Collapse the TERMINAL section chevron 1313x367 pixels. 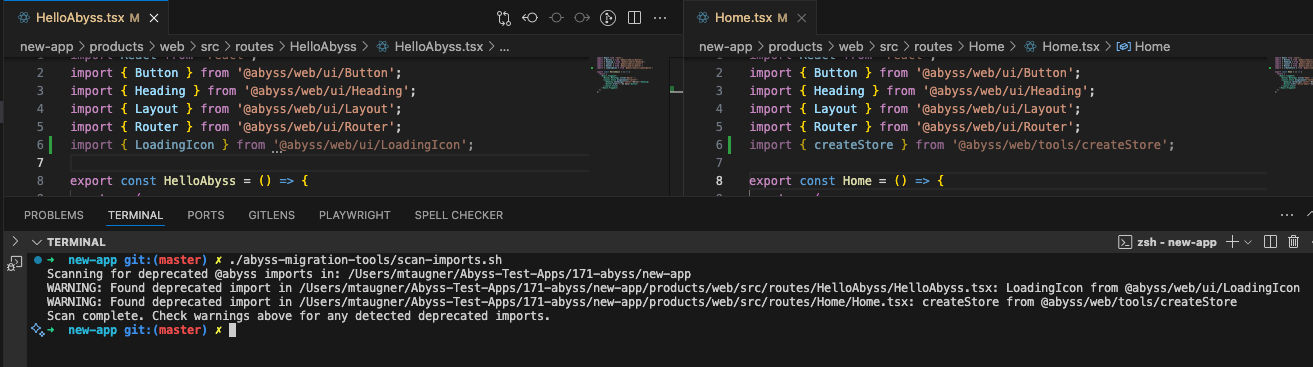[x=37, y=242]
